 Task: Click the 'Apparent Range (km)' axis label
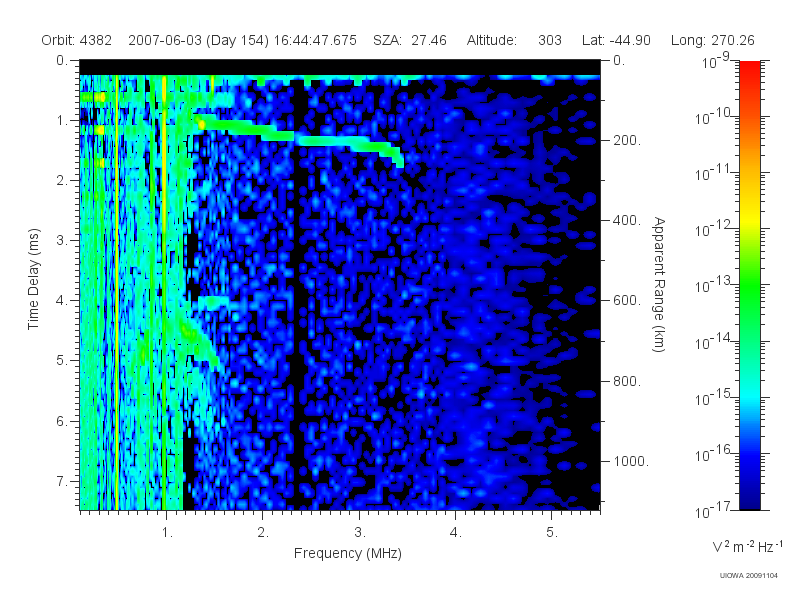coord(659,285)
